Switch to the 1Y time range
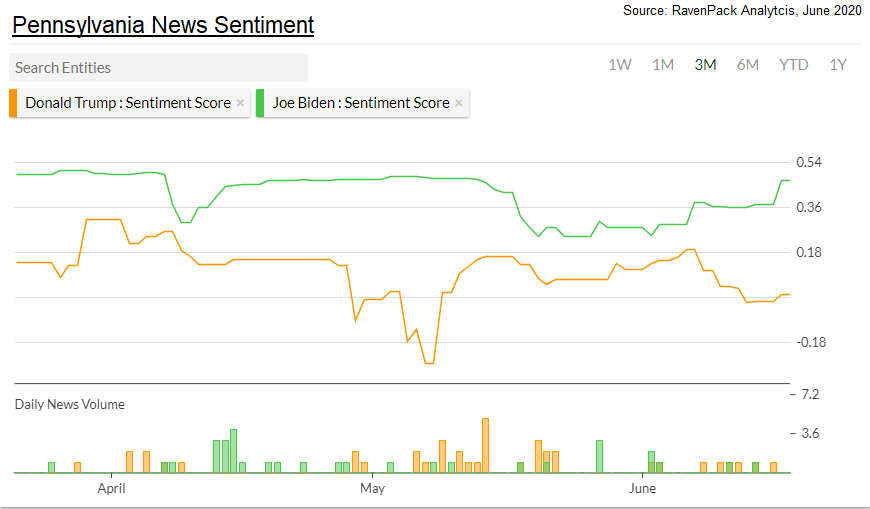The image size is (870, 509). pos(838,65)
